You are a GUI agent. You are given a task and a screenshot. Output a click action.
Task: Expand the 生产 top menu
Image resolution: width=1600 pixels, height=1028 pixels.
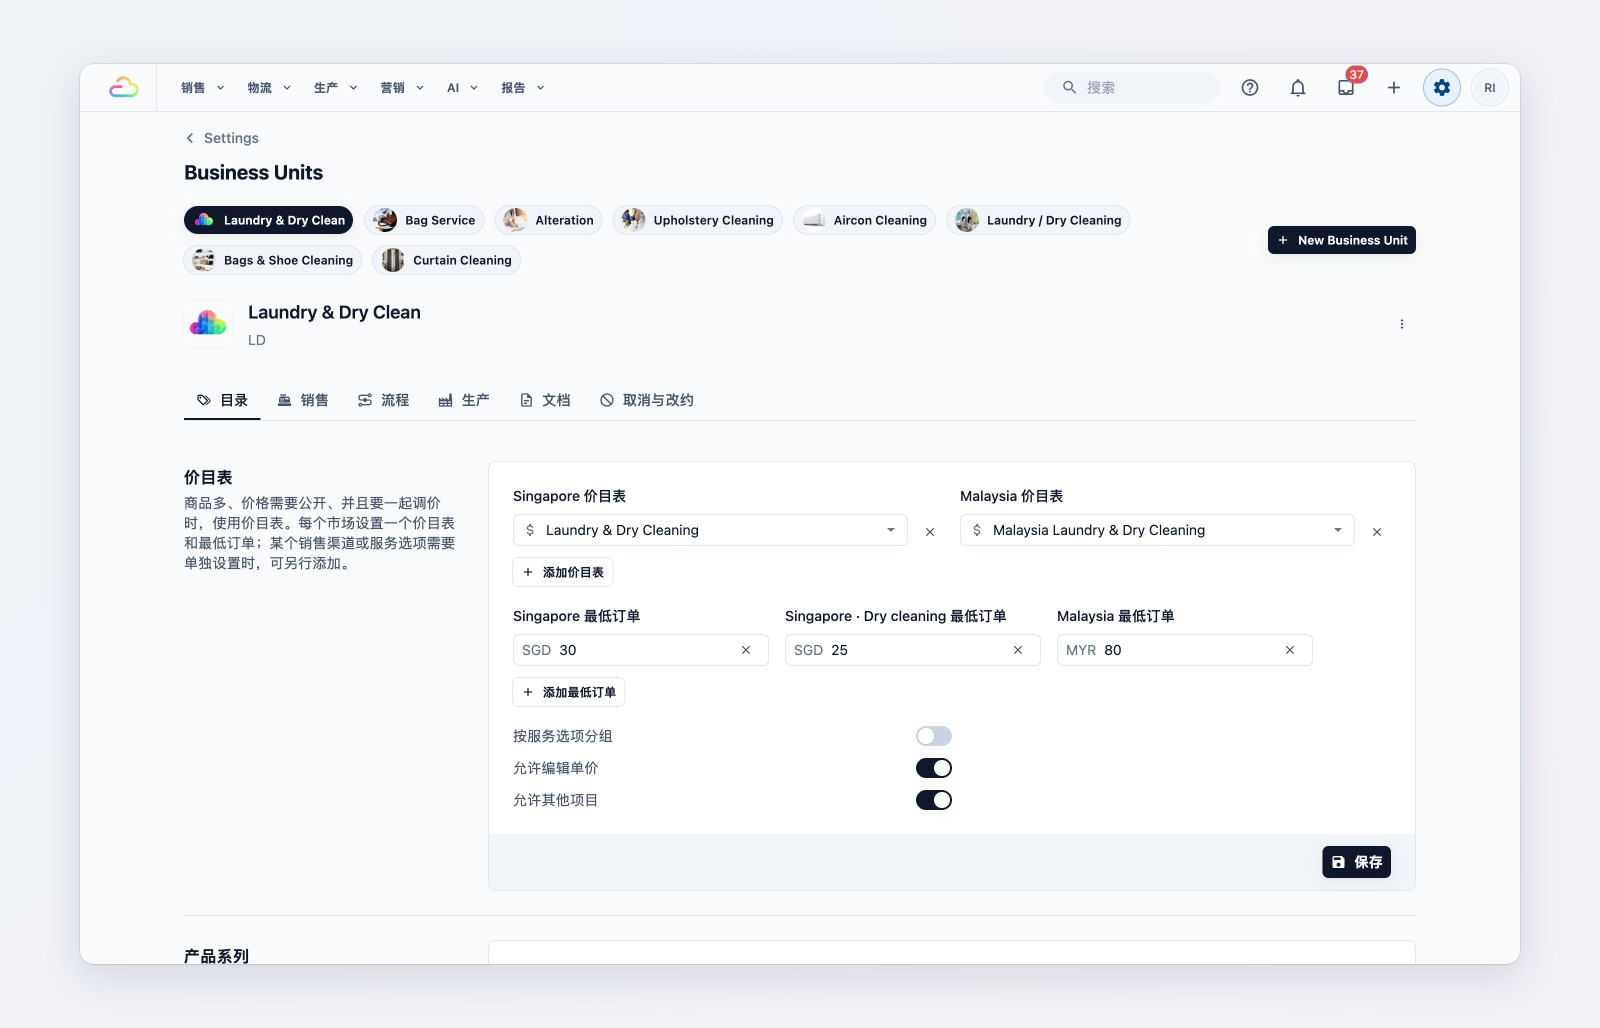pyautogui.click(x=335, y=88)
